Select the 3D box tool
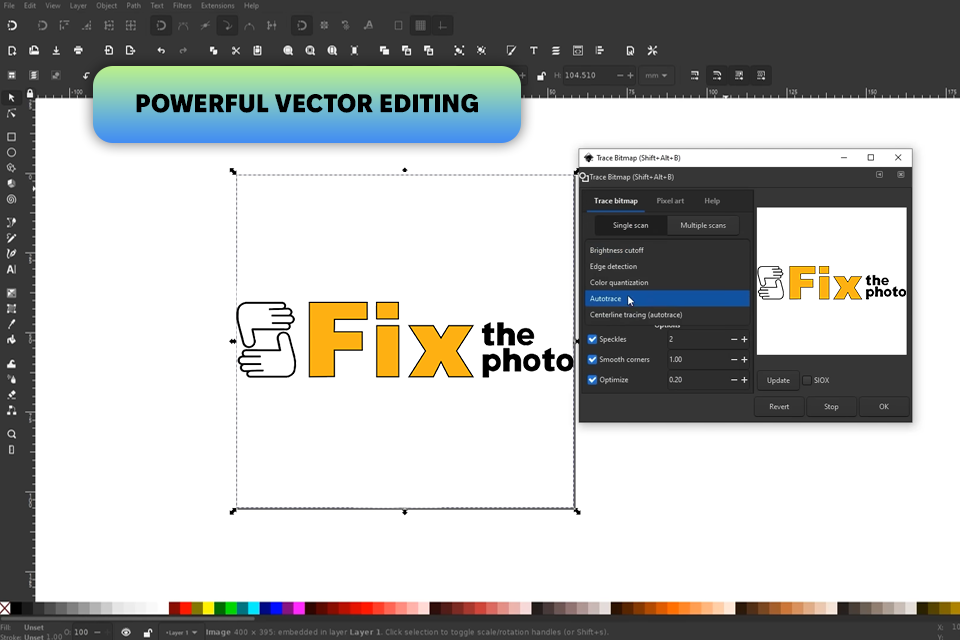The height and width of the screenshot is (640, 960). coord(11,184)
